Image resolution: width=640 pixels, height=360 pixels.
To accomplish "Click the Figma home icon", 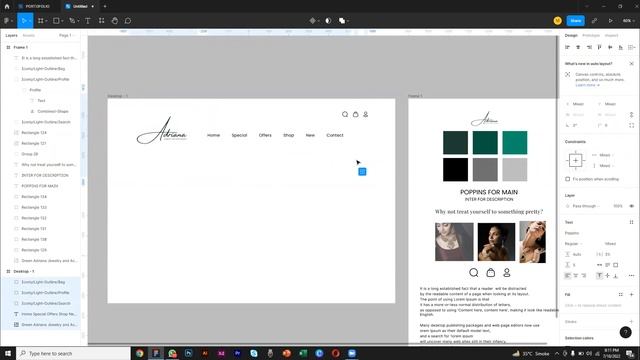I will 7,7.
